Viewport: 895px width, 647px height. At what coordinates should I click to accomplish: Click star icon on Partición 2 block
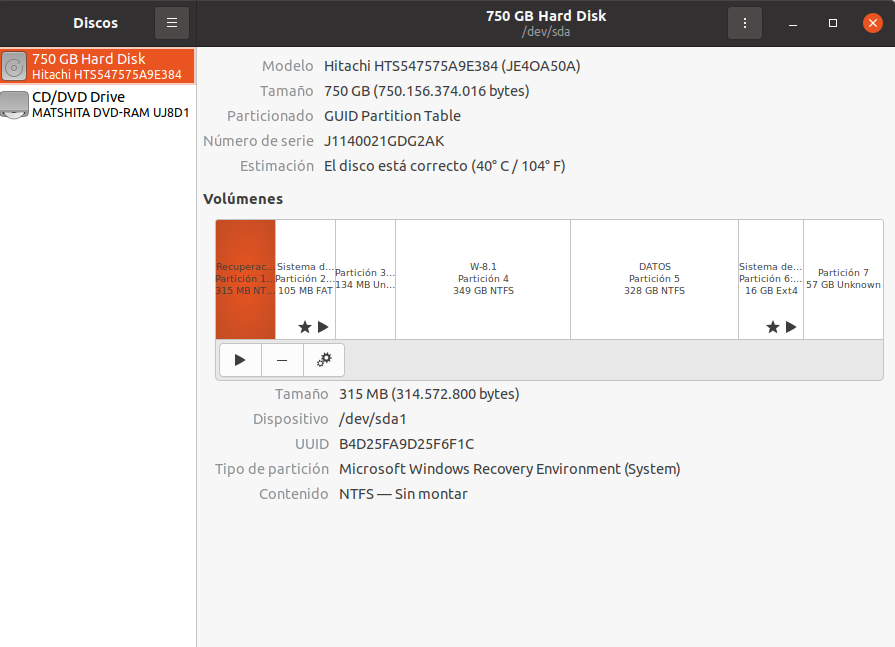[305, 327]
